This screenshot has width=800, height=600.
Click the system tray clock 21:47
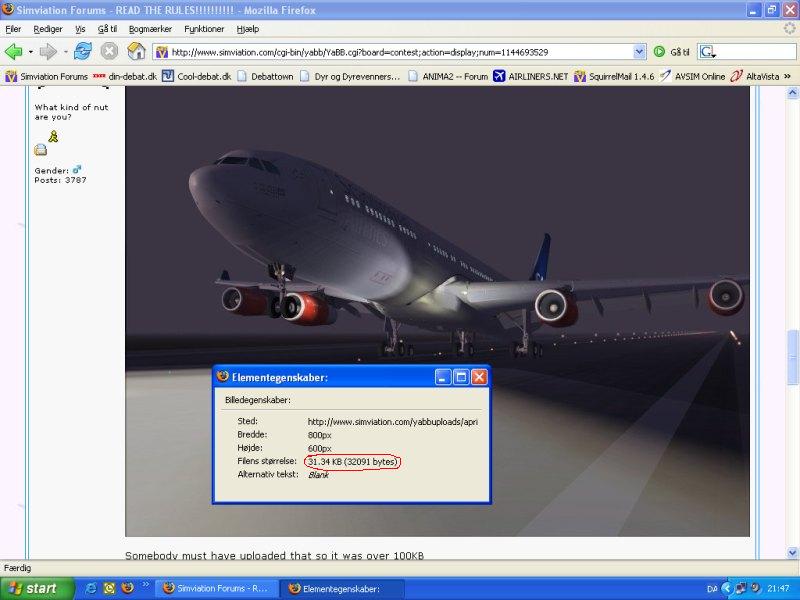click(779, 589)
